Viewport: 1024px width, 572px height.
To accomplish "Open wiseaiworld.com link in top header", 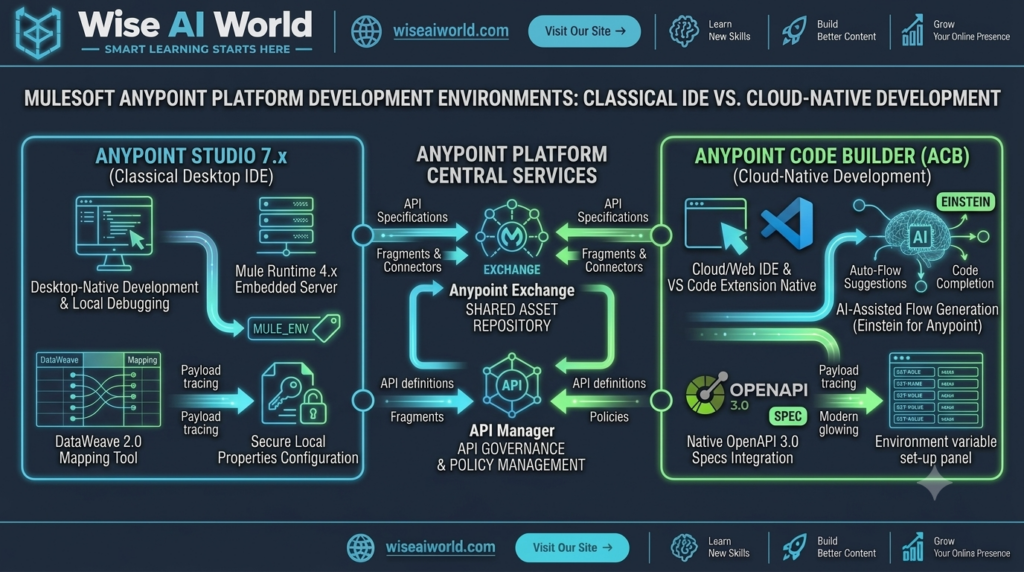I will [x=451, y=31].
